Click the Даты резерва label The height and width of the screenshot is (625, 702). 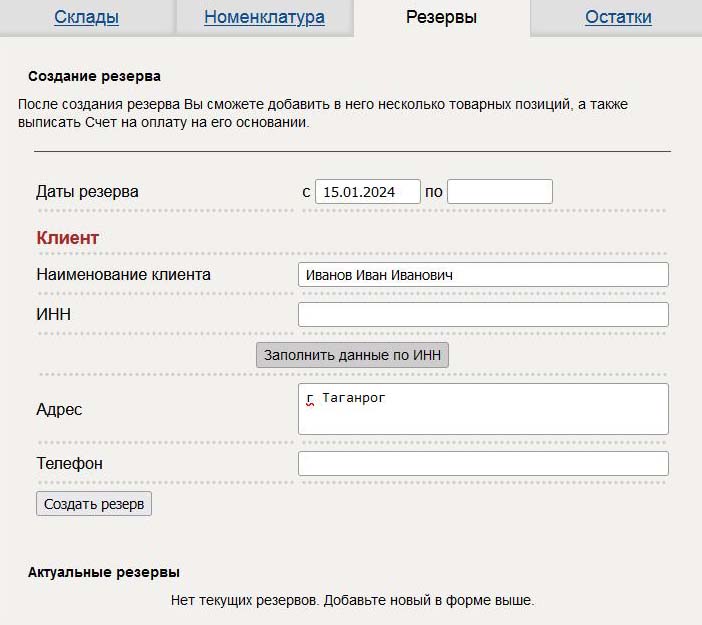coord(87,192)
